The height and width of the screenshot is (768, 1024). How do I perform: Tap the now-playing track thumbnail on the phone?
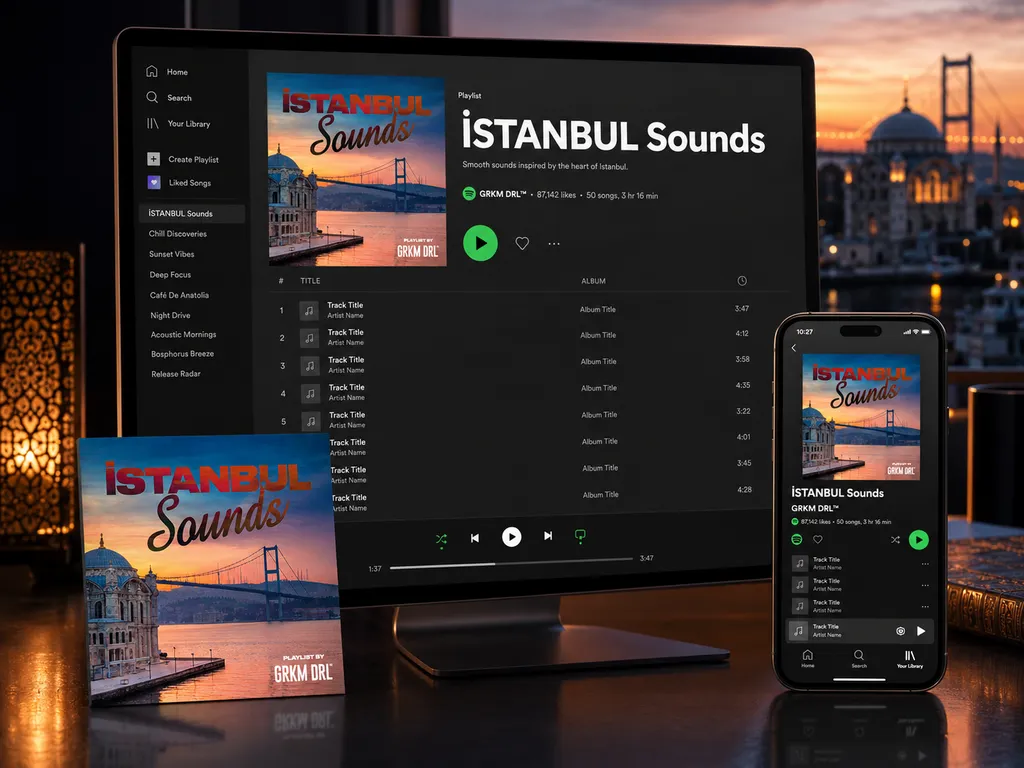click(x=798, y=631)
